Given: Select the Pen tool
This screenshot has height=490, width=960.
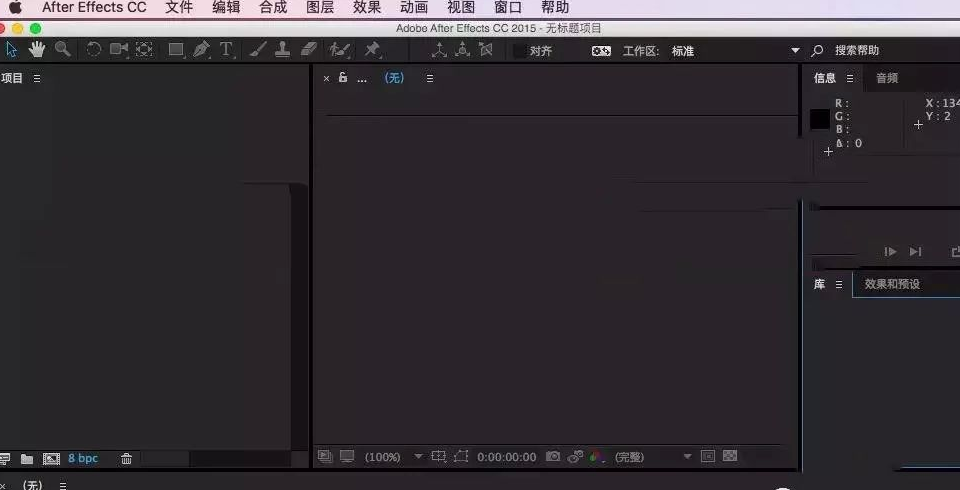Looking at the screenshot, I should click(x=201, y=50).
